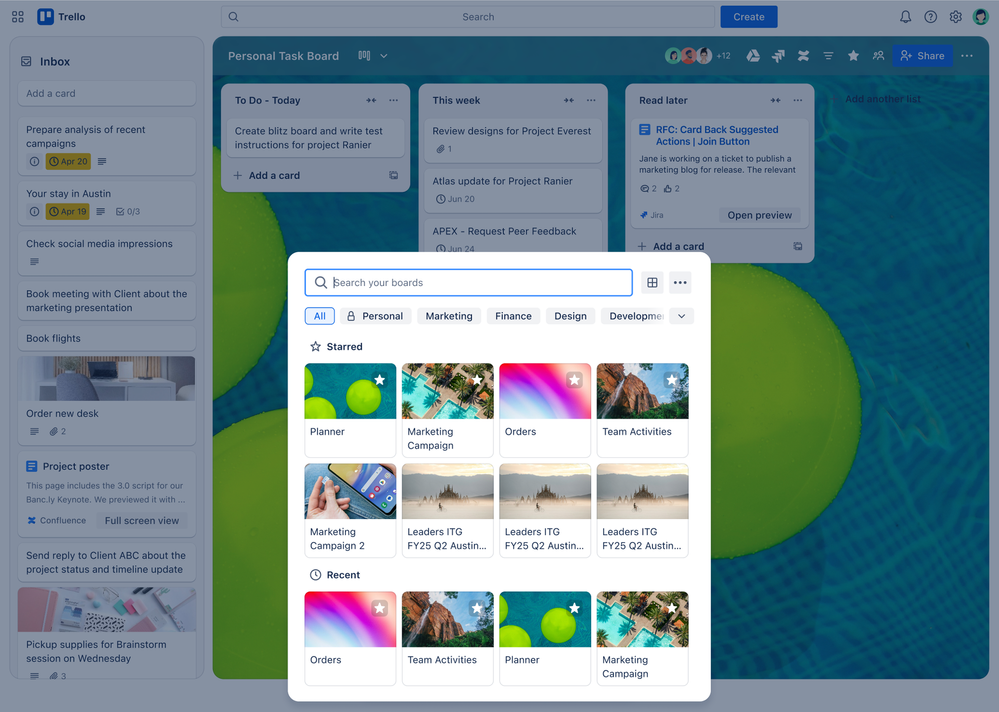The image size is (999, 712).
Task: Open Review designs for Project Everest card
Action: click(x=513, y=140)
